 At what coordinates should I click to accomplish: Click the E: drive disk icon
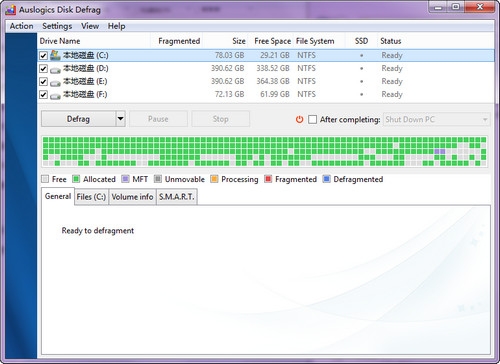click(x=55, y=83)
